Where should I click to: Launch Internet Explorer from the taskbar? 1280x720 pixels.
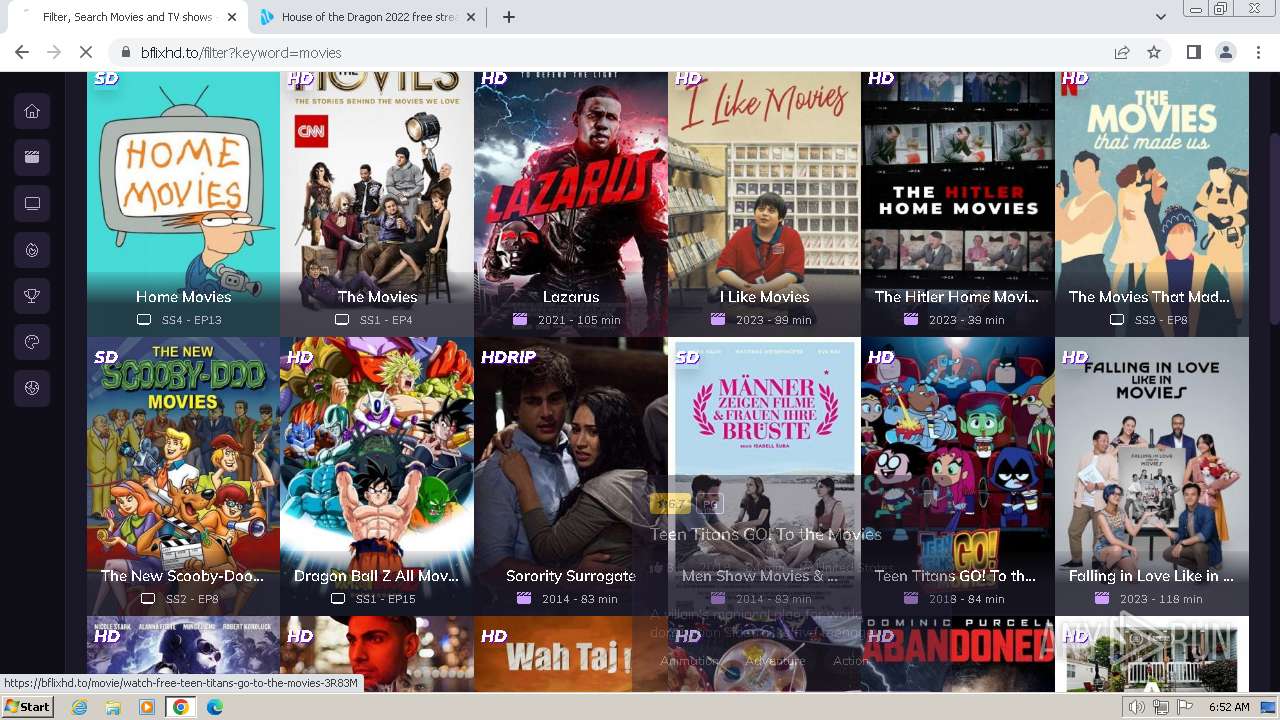79,707
